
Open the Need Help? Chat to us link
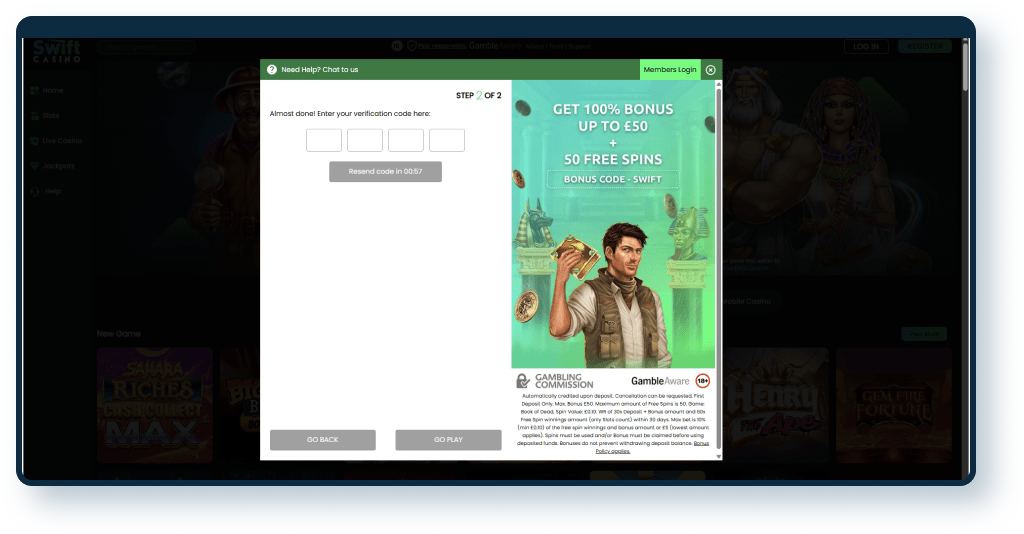pos(319,69)
